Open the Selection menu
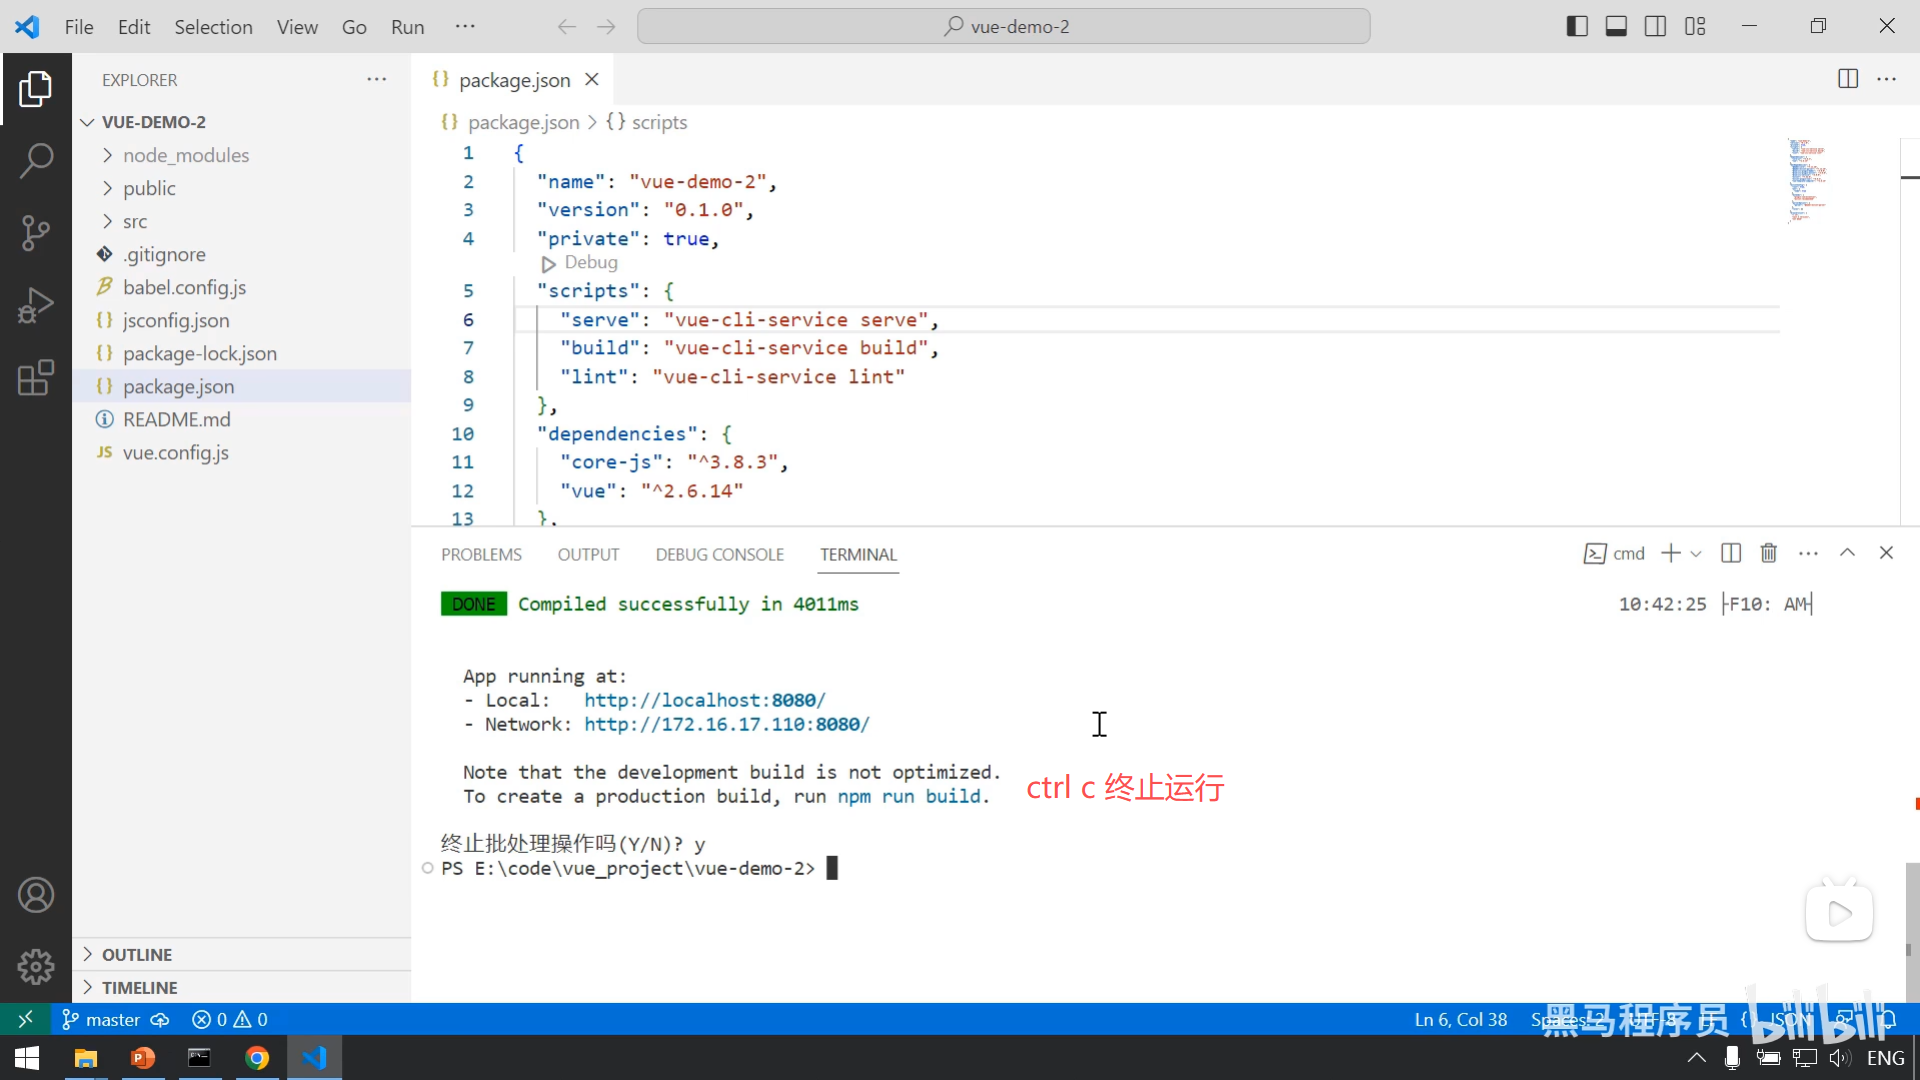 pyautogui.click(x=213, y=27)
